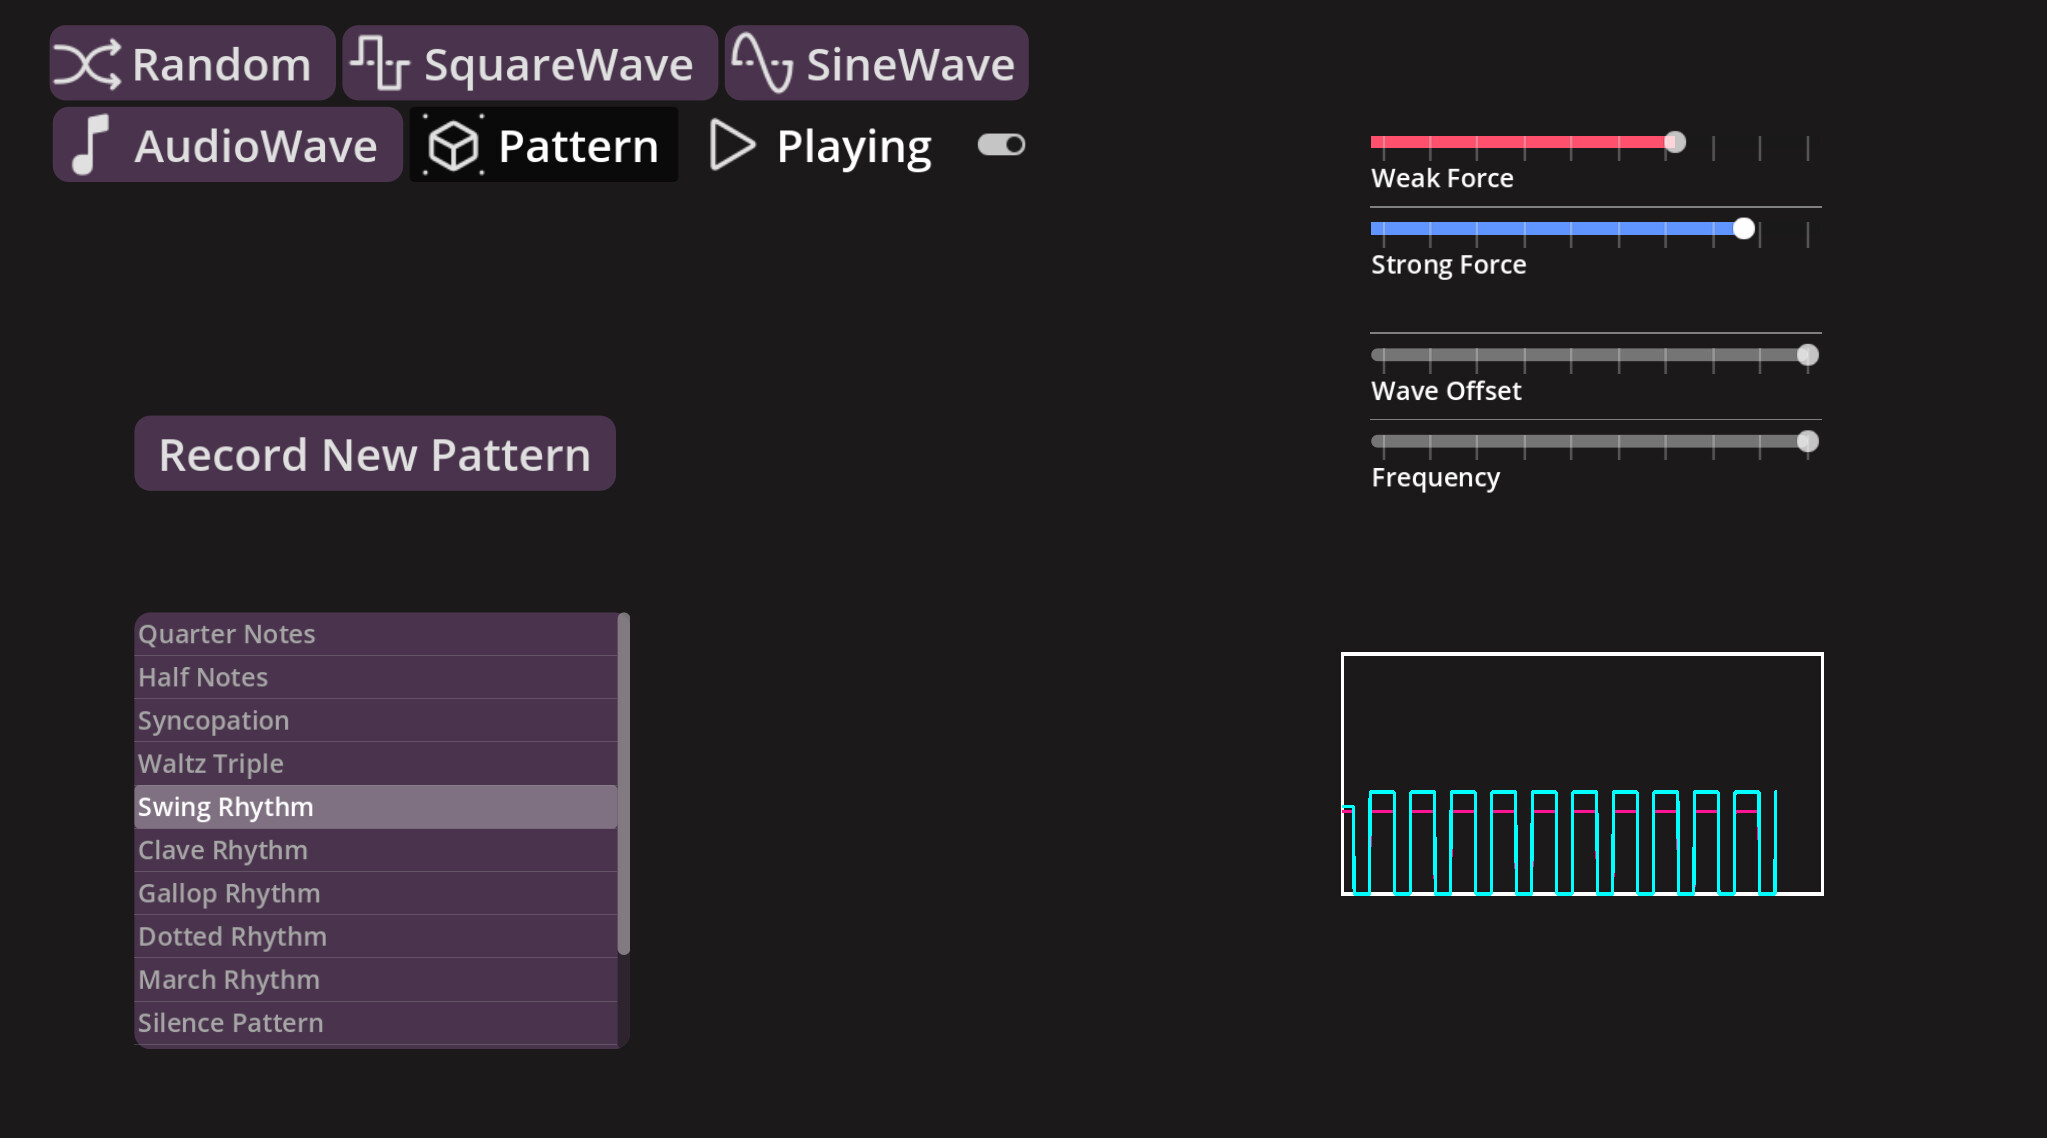Select Clave Rhythm from the pattern list

tap(375, 849)
